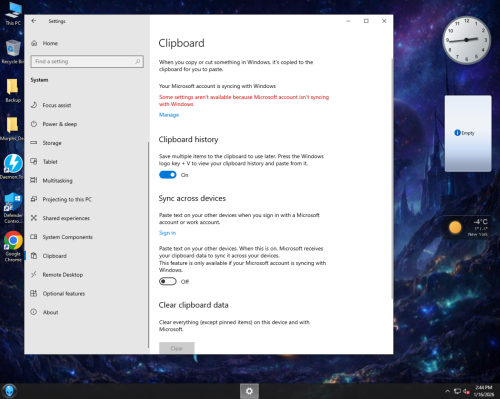Click the weather gadget showing -4°C
Viewport: 500px width, 399px height.
click(468, 227)
